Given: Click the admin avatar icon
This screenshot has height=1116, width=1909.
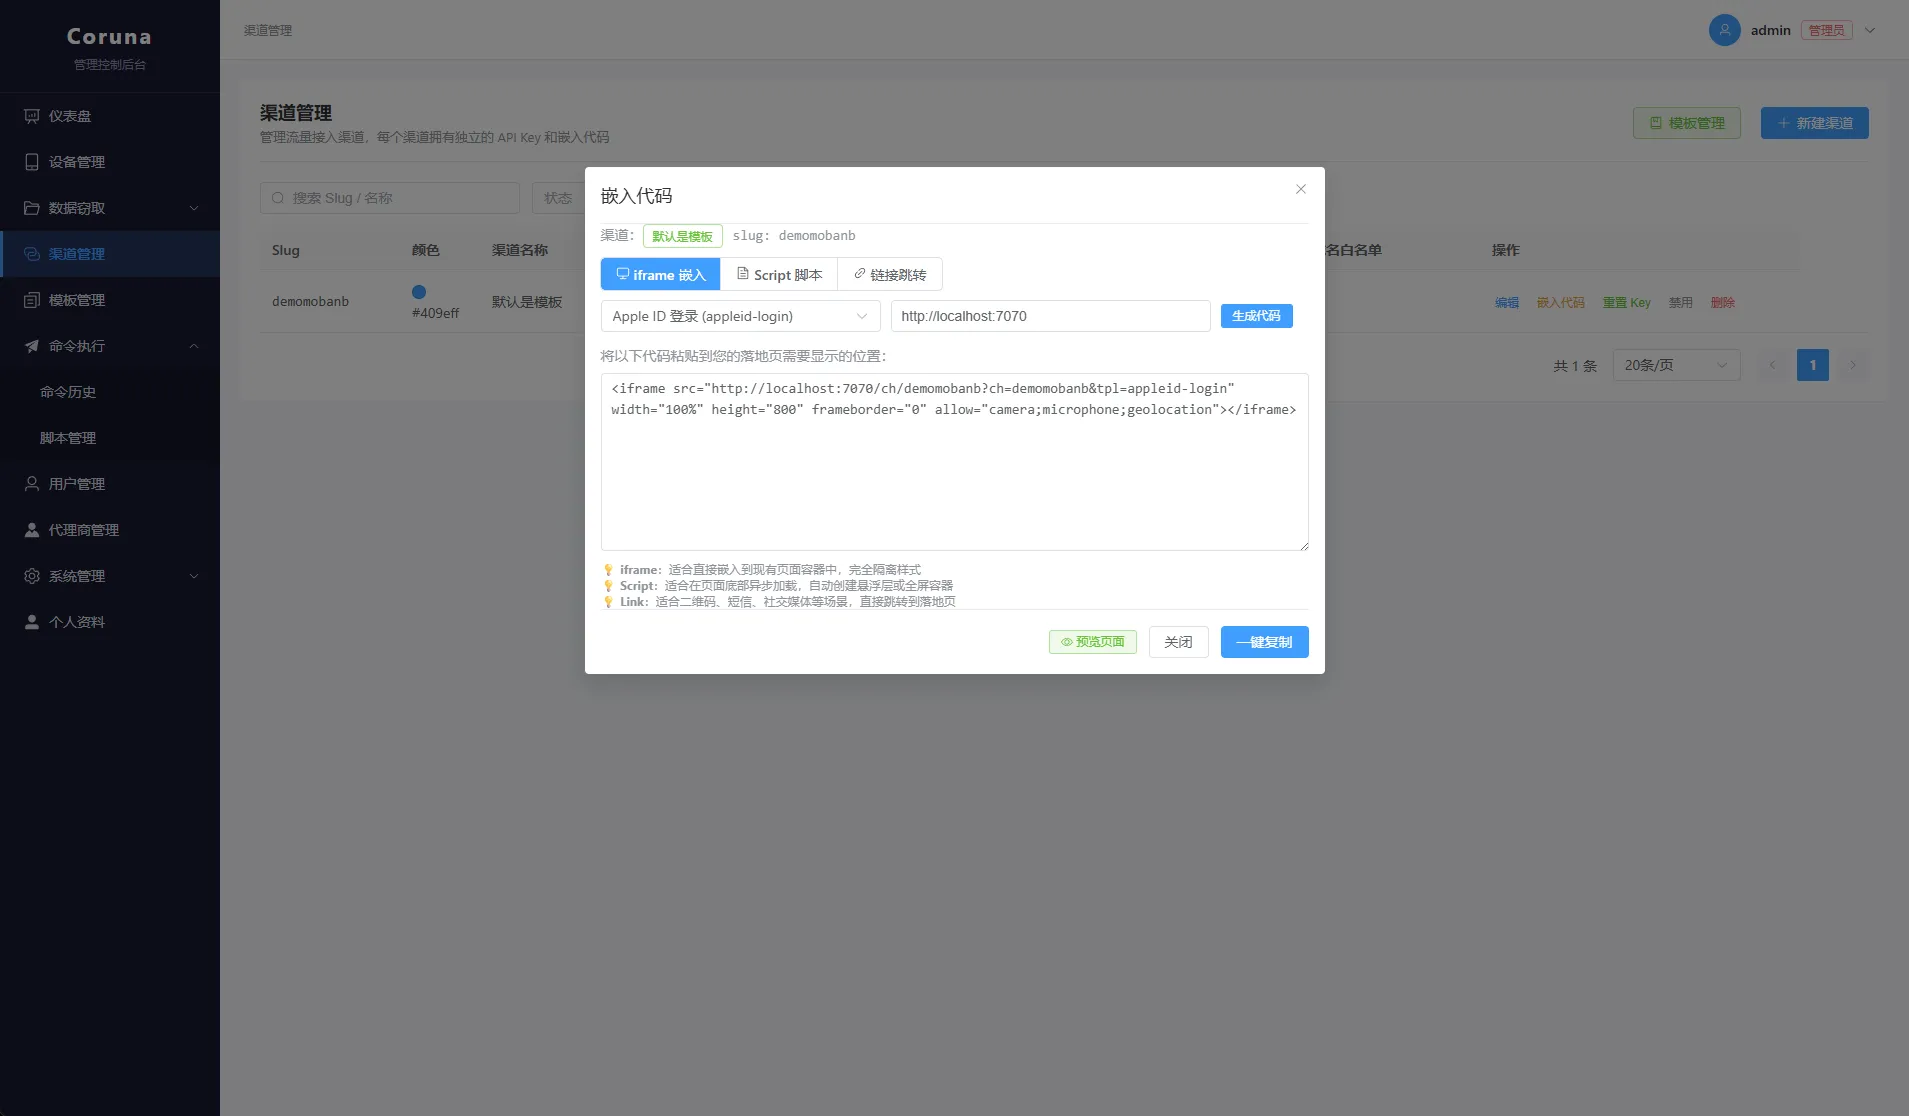Looking at the screenshot, I should coord(1725,30).
